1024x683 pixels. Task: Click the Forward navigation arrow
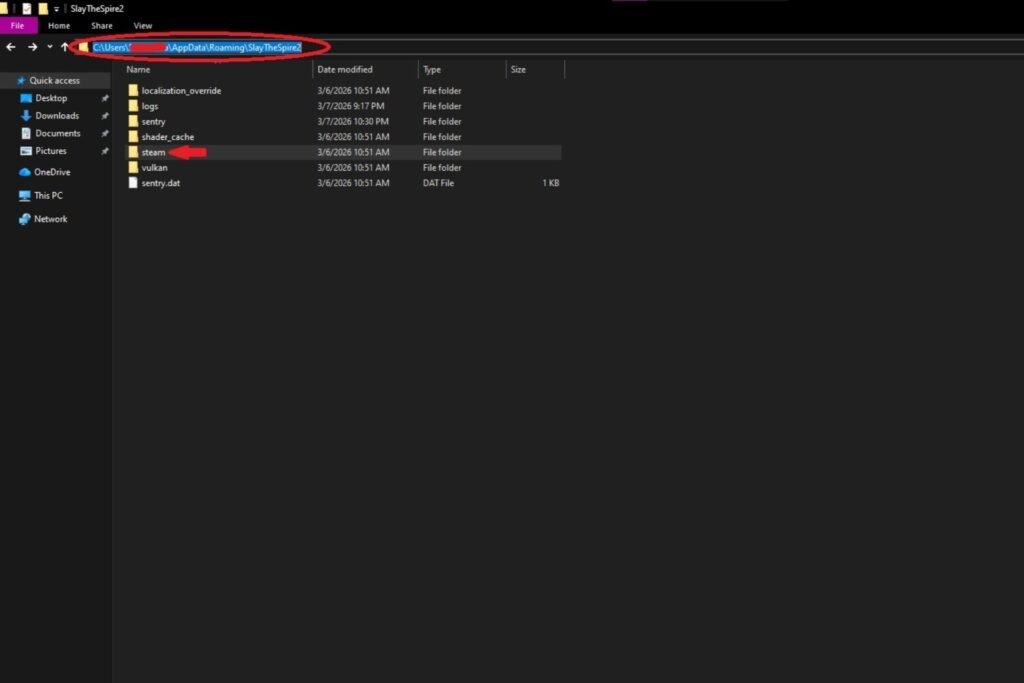[32, 47]
